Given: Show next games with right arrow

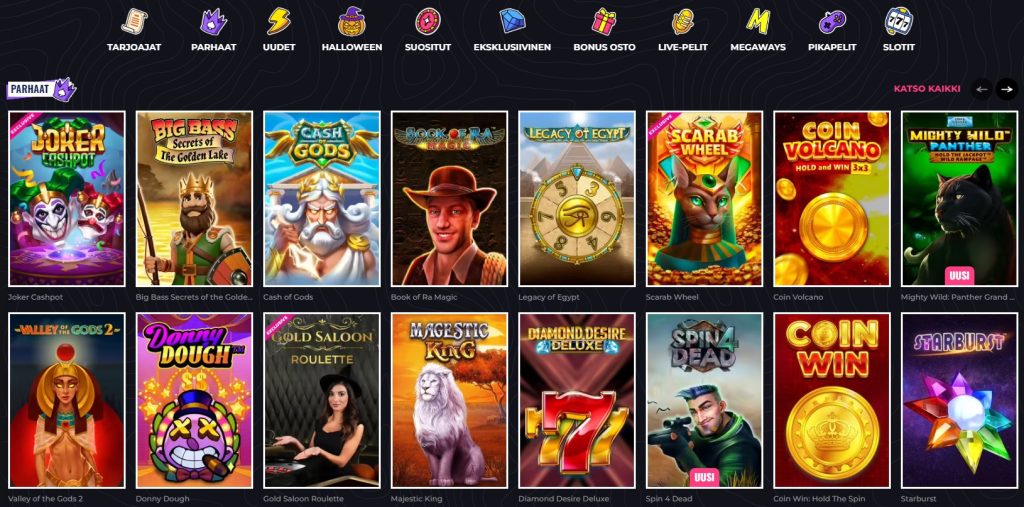Looking at the screenshot, I should [1006, 89].
